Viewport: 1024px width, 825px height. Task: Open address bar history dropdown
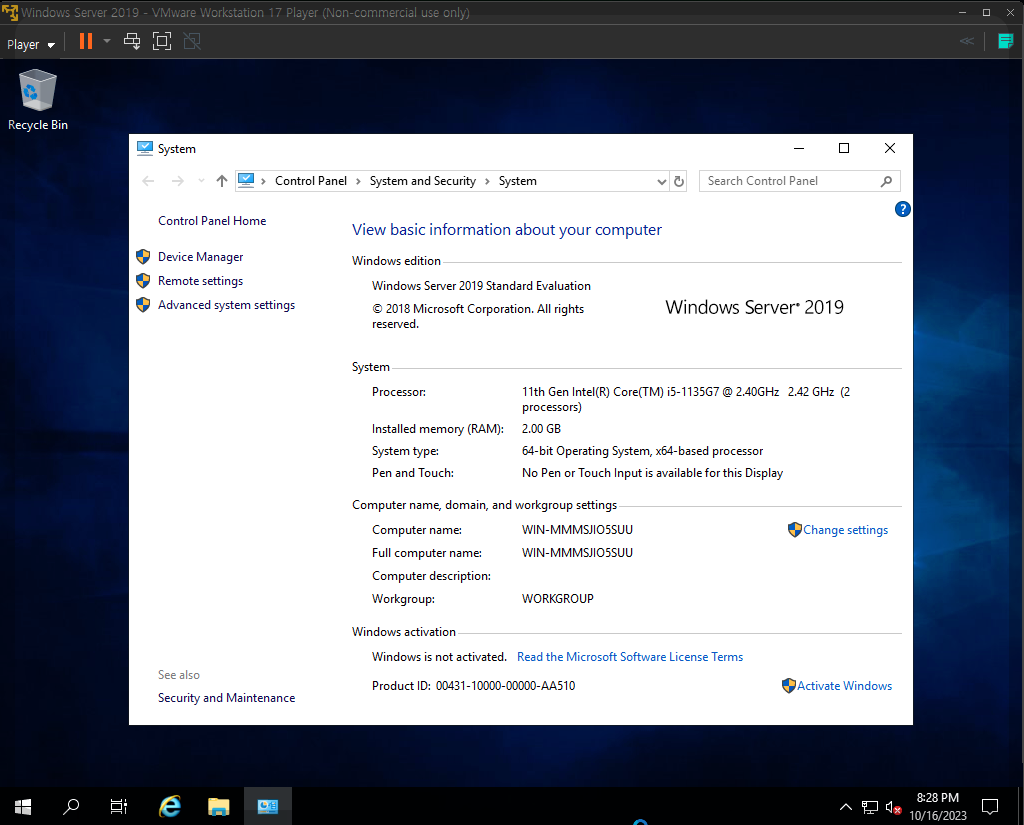click(662, 182)
